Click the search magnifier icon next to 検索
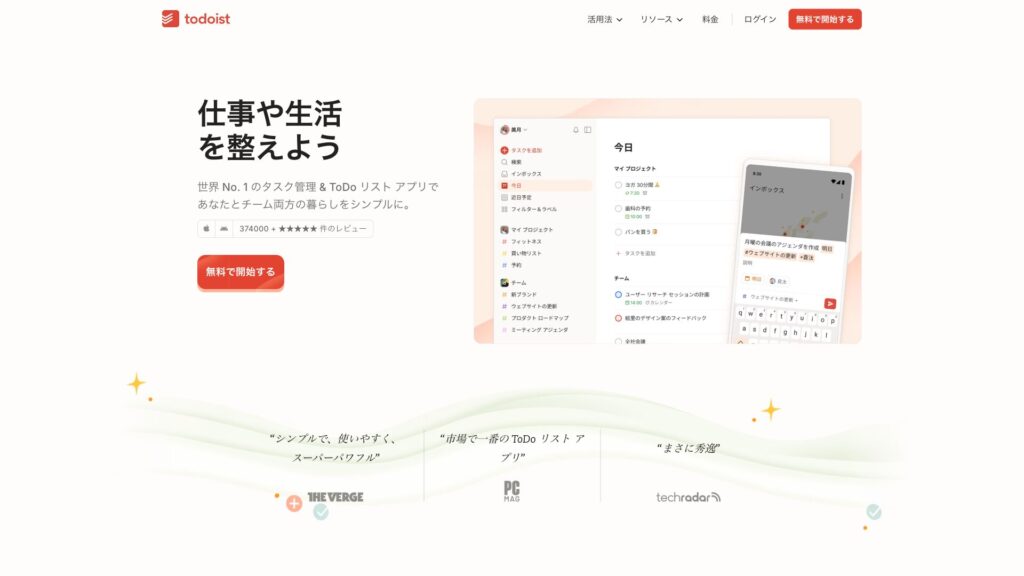 pos(504,162)
